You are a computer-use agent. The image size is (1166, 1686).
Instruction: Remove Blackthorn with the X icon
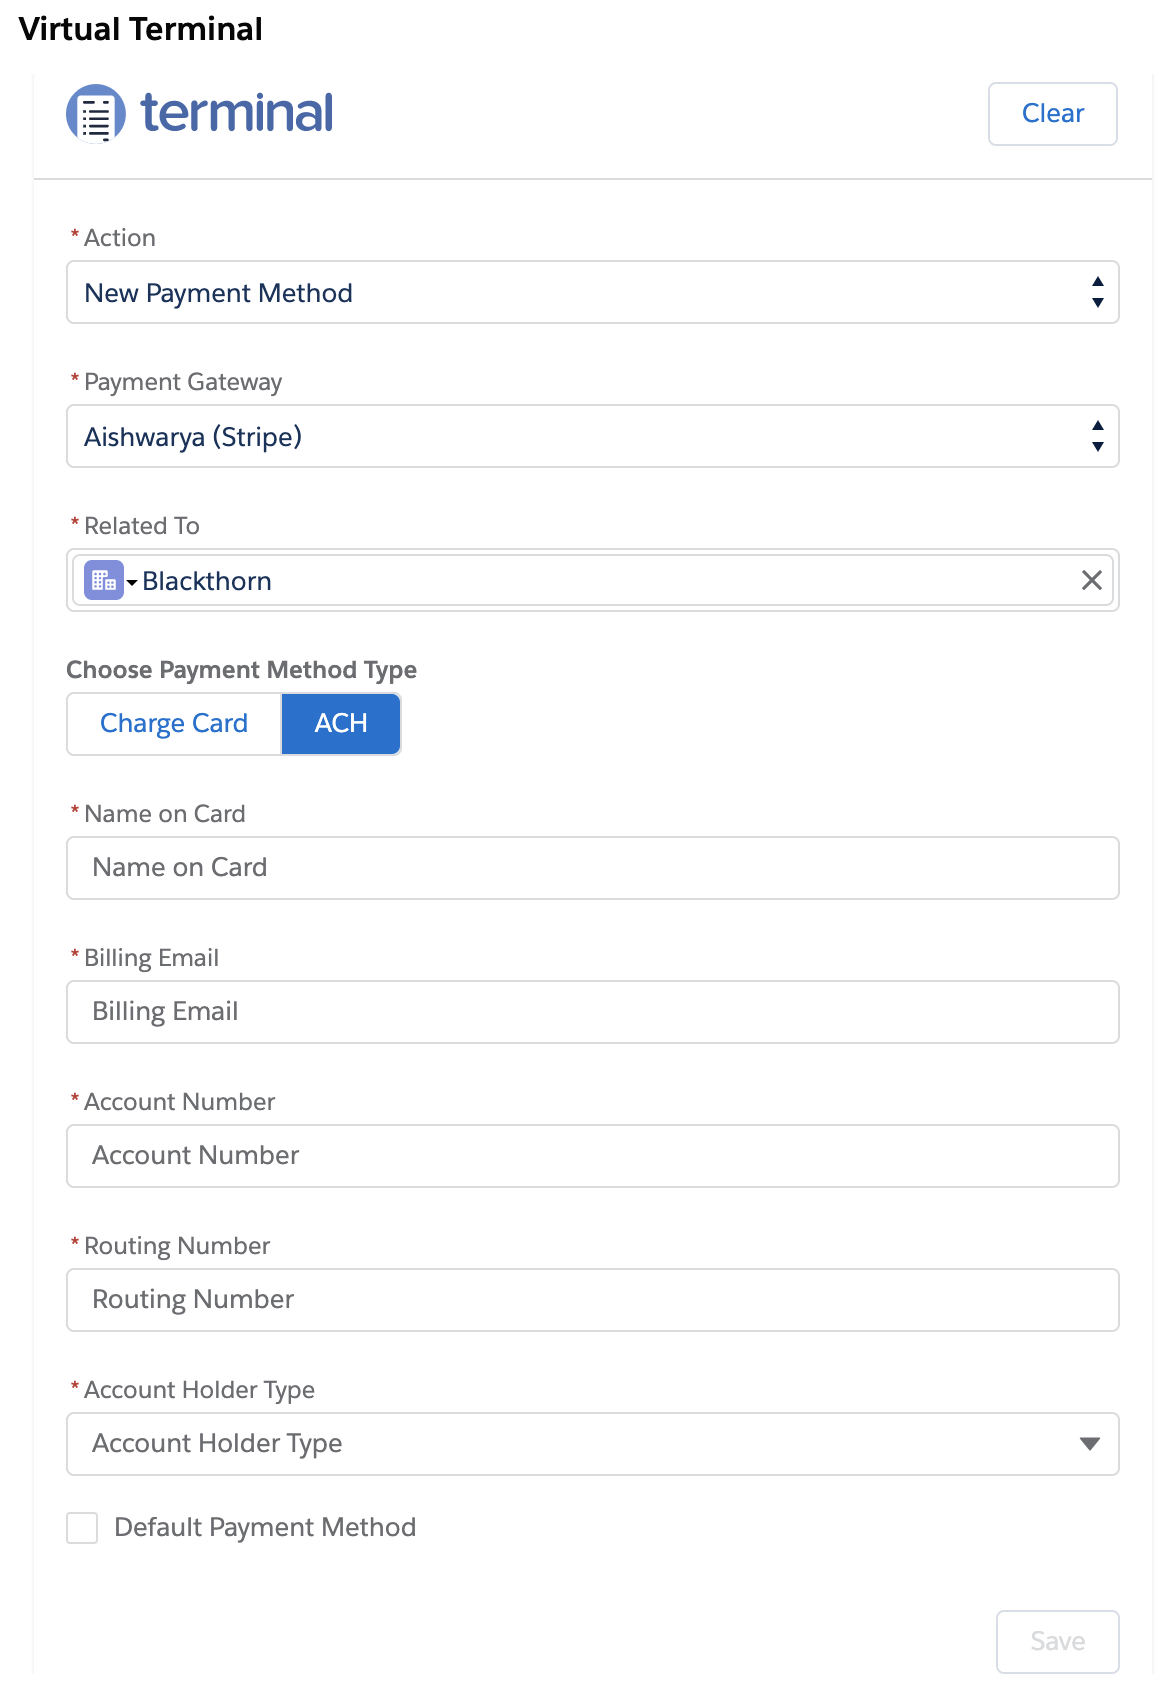coord(1092,580)
